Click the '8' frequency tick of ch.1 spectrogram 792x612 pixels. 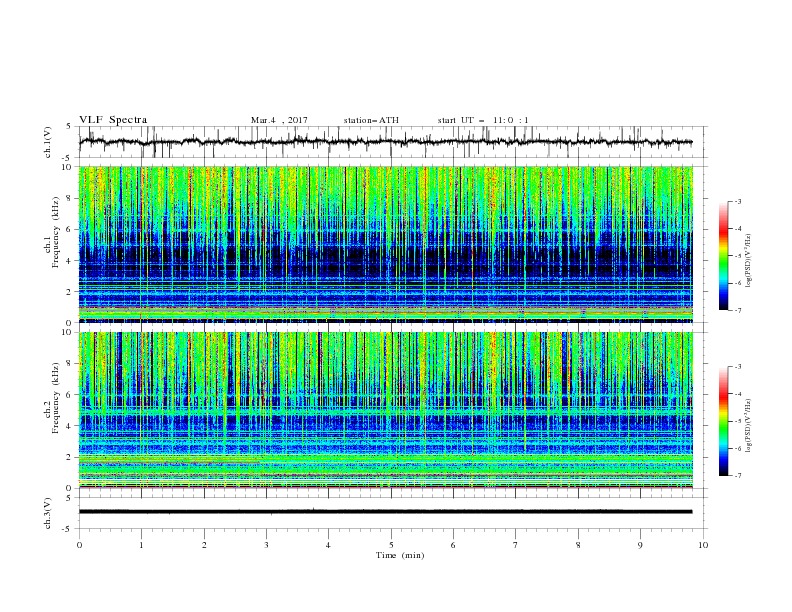point(70,198)
